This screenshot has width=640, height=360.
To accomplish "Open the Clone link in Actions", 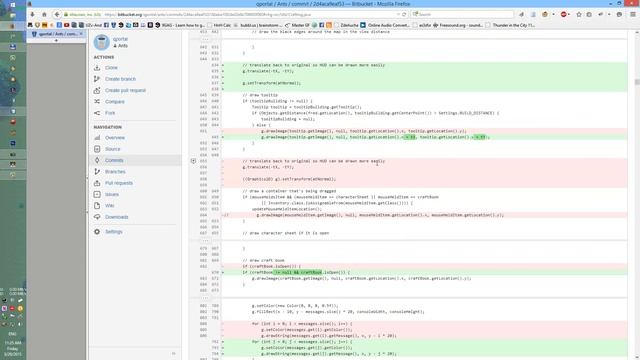I will point(111,68).
